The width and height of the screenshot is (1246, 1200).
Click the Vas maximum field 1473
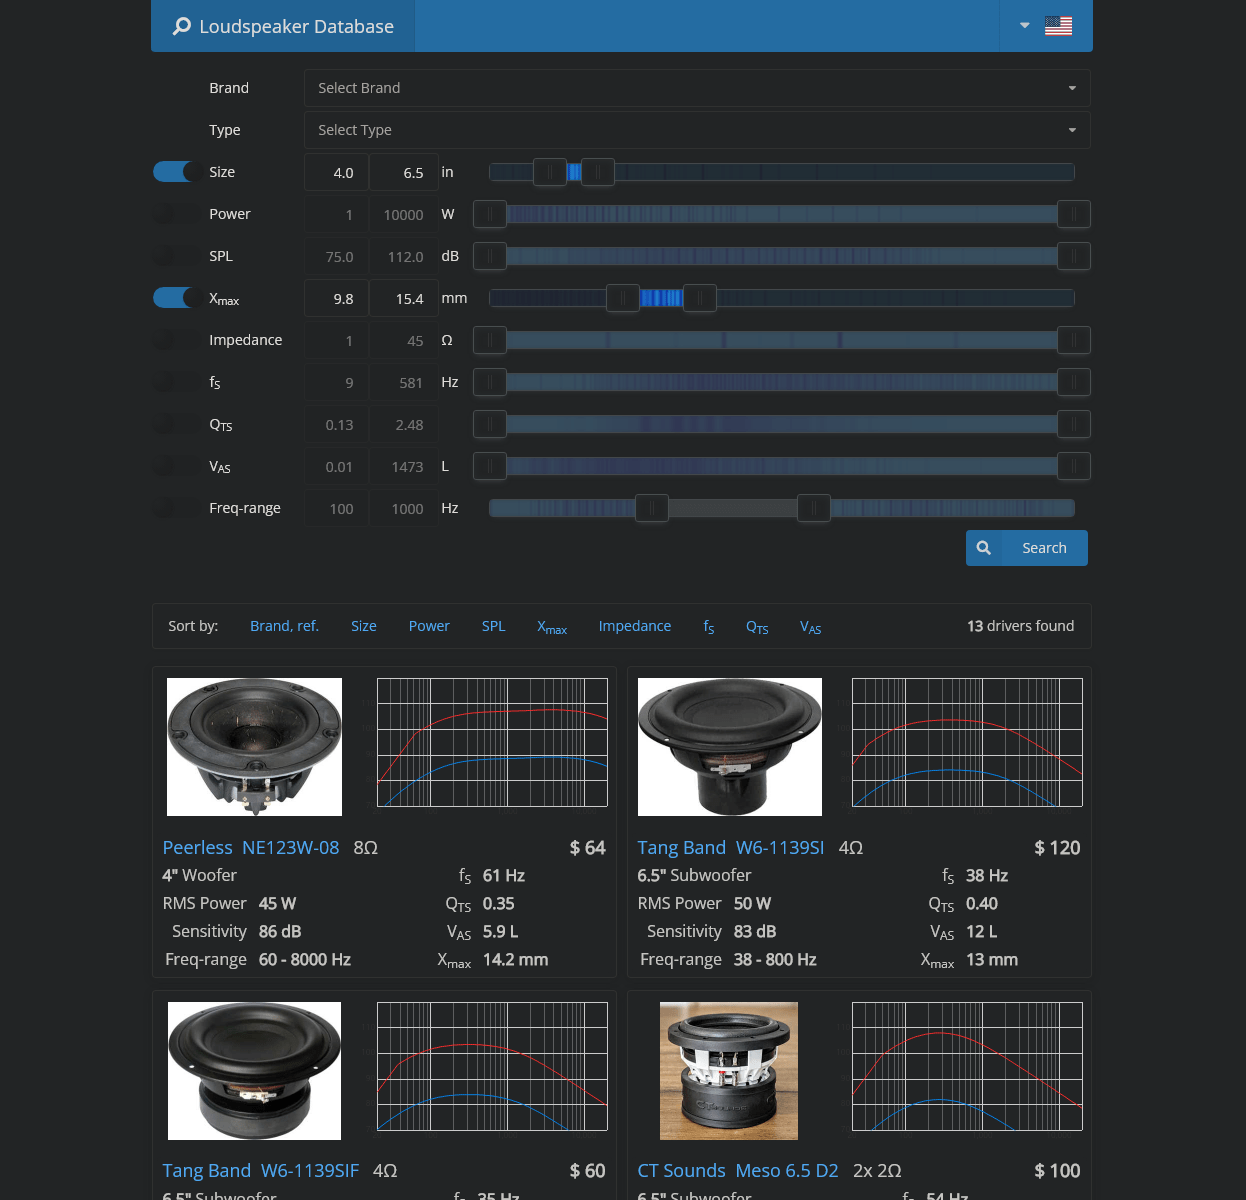point(404,466)
